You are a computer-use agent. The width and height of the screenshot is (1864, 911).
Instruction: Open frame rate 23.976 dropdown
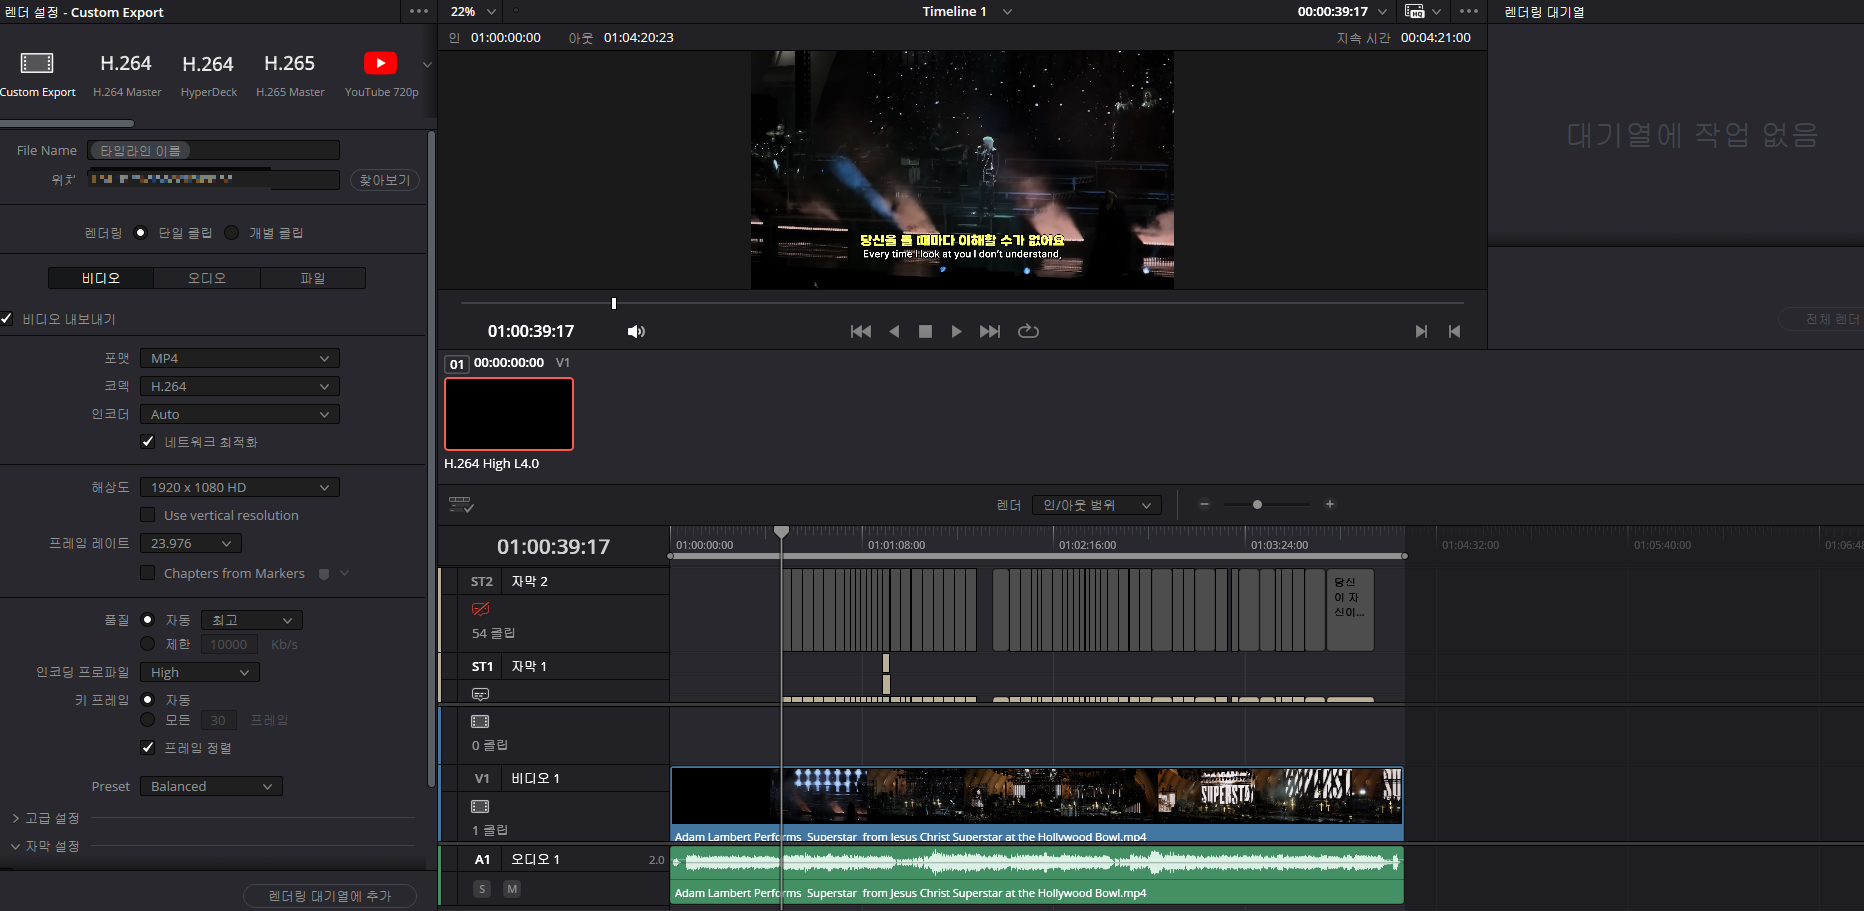point(191,543)
